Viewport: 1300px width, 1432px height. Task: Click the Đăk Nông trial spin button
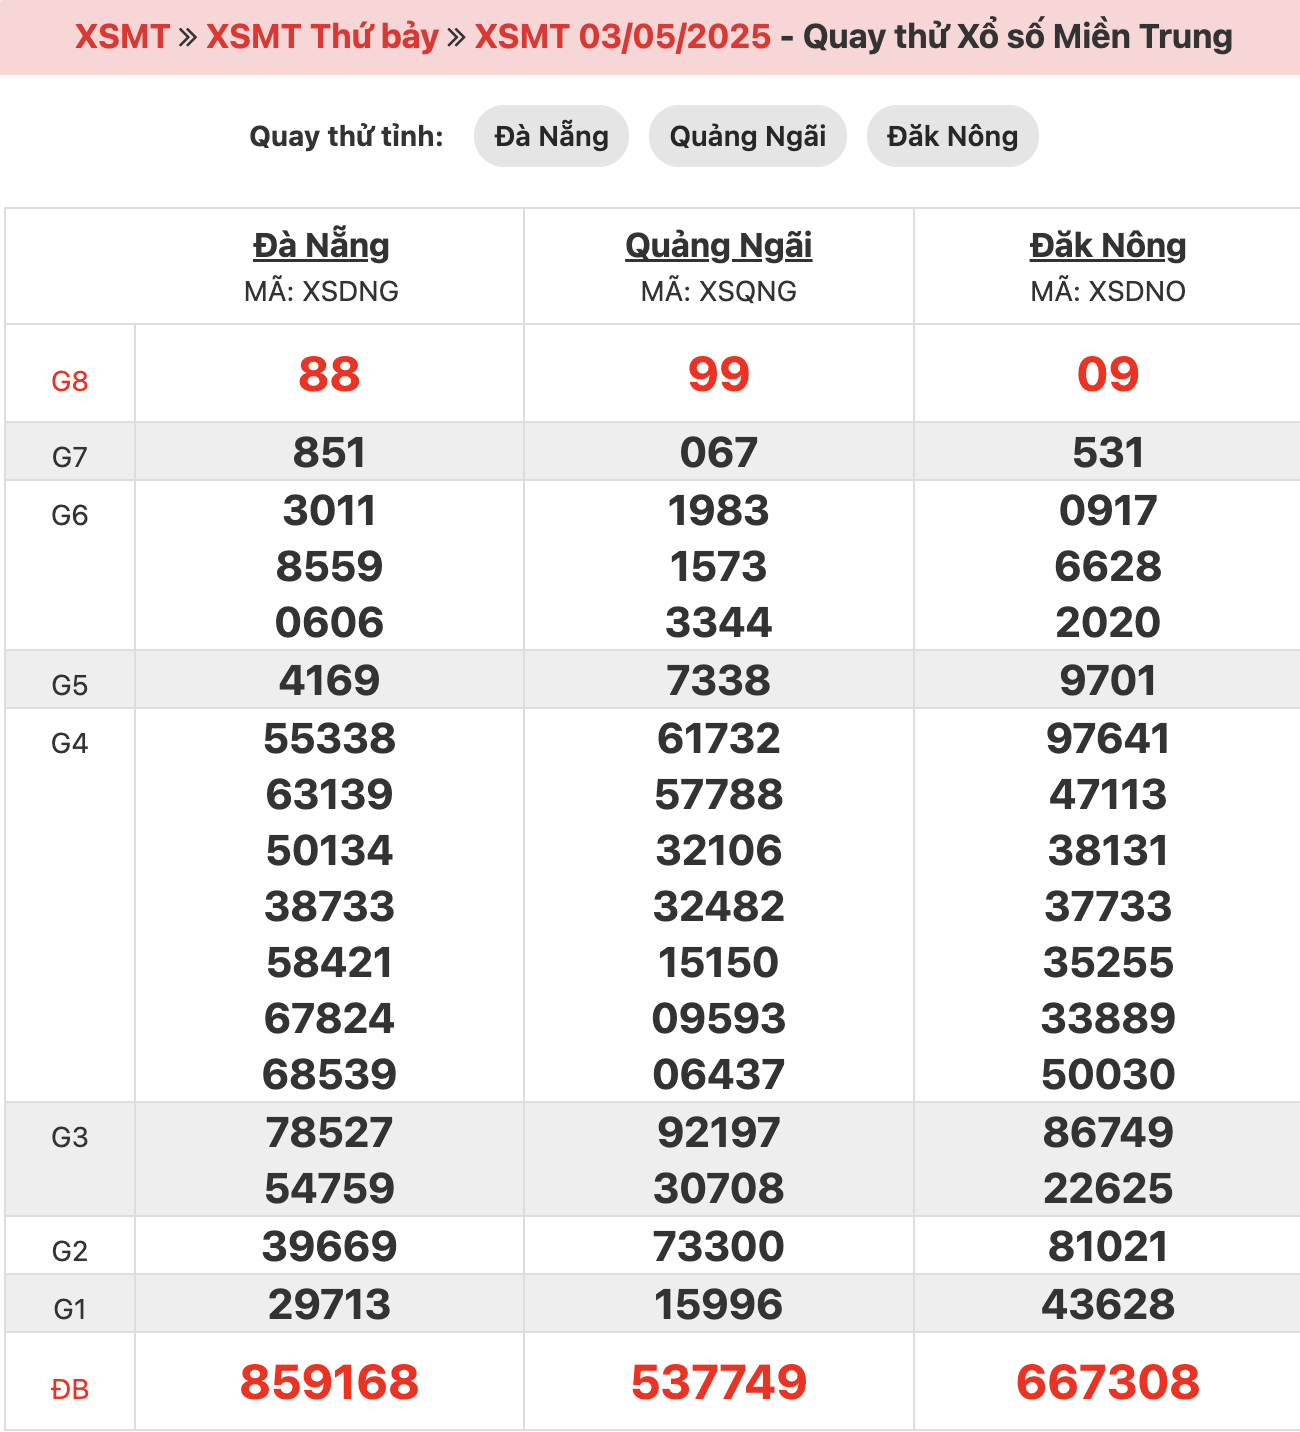pos(952,136)
